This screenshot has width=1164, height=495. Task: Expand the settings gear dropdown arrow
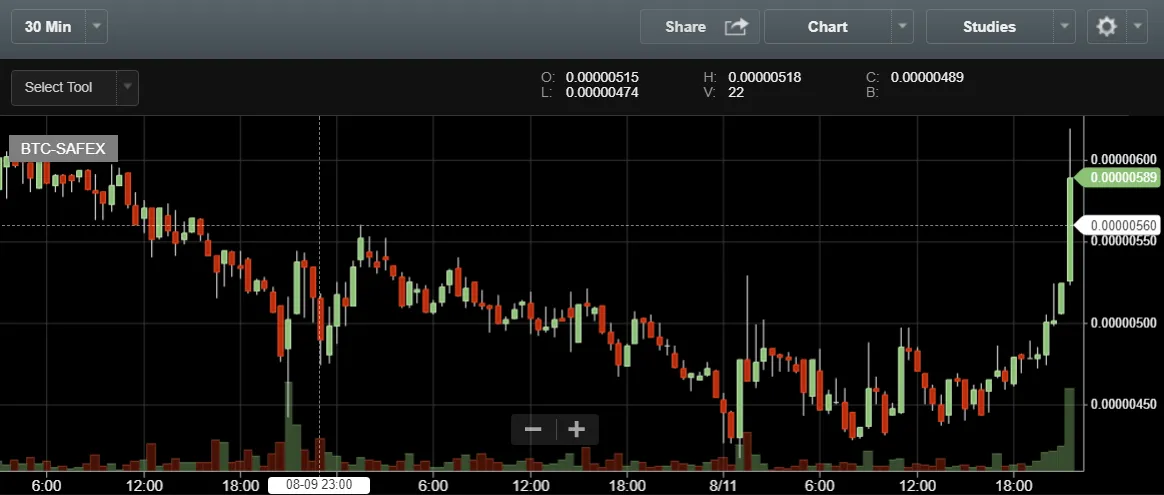1138,27
